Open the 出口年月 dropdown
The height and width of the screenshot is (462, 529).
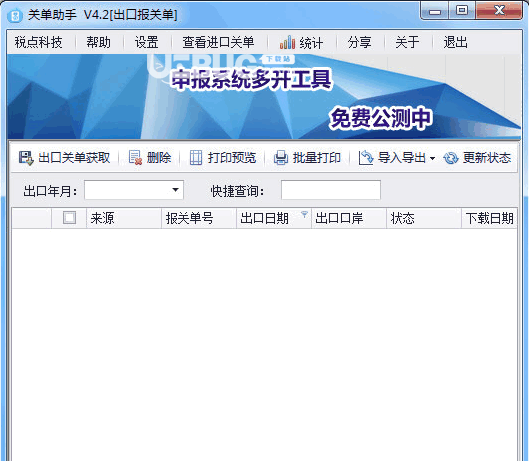pyautogui.click(x=175, y=190)
